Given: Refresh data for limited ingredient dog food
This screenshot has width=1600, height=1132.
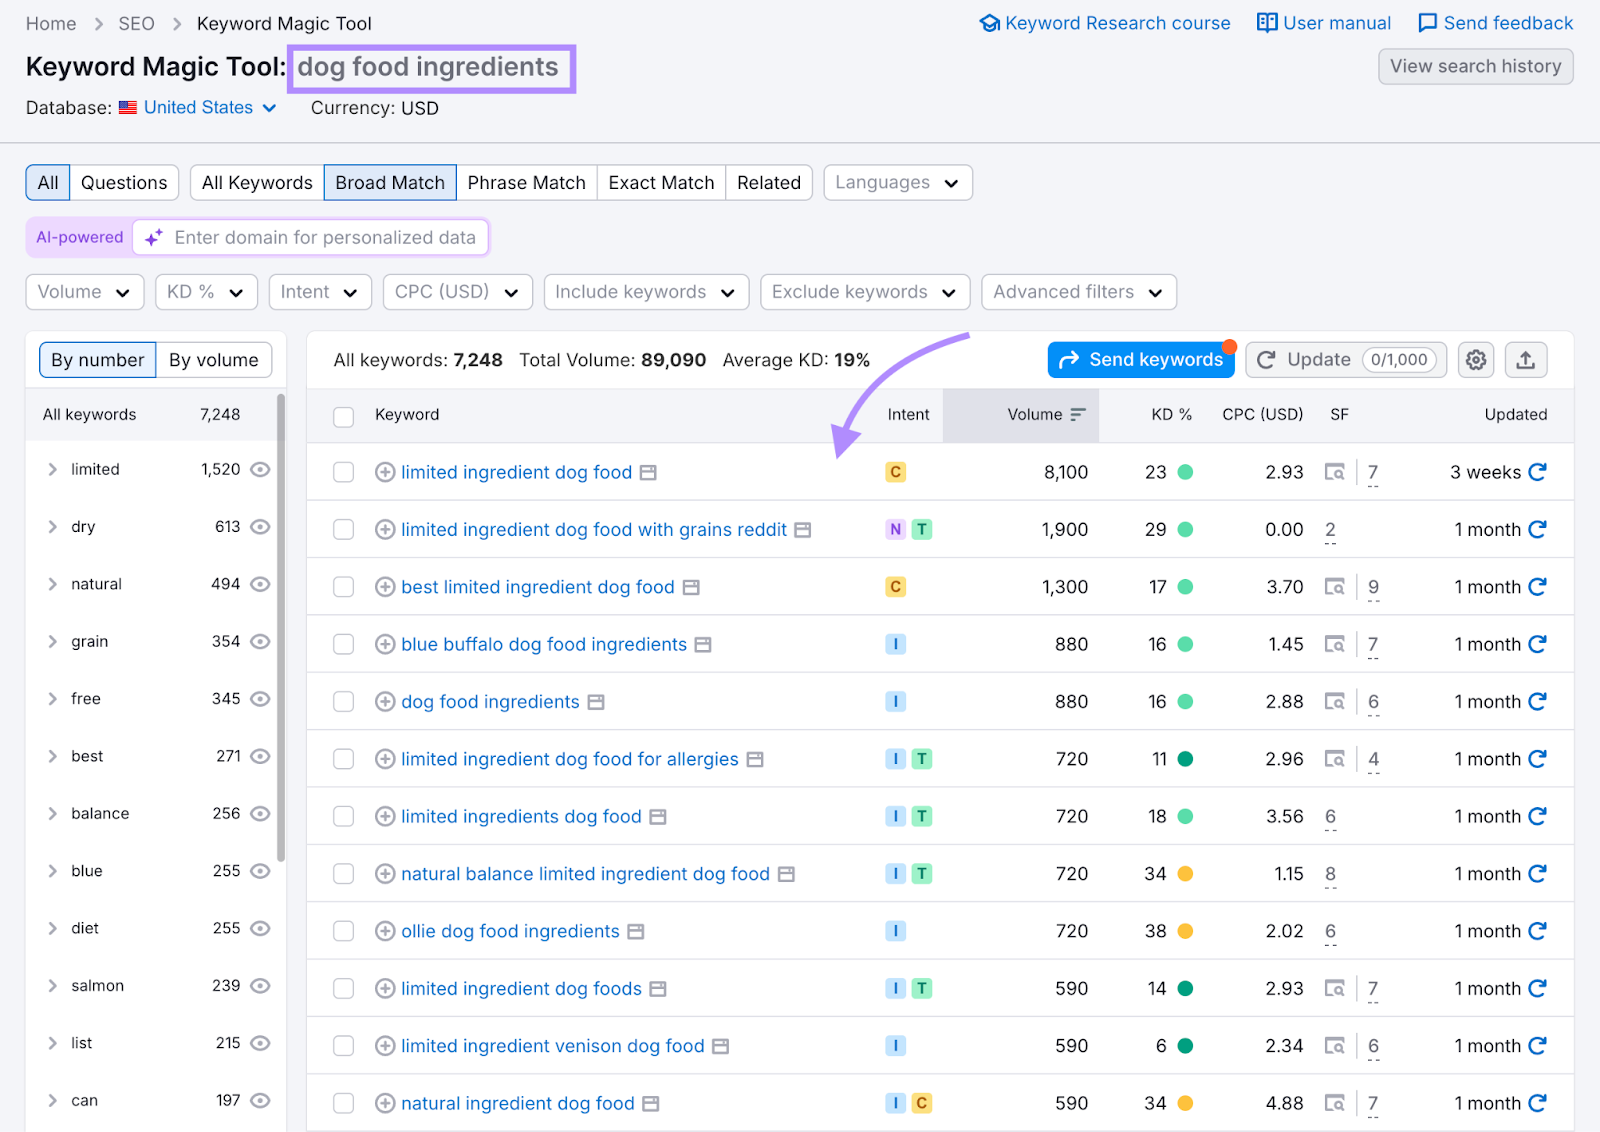Looking at the screenshot, I should point(1537,472).
